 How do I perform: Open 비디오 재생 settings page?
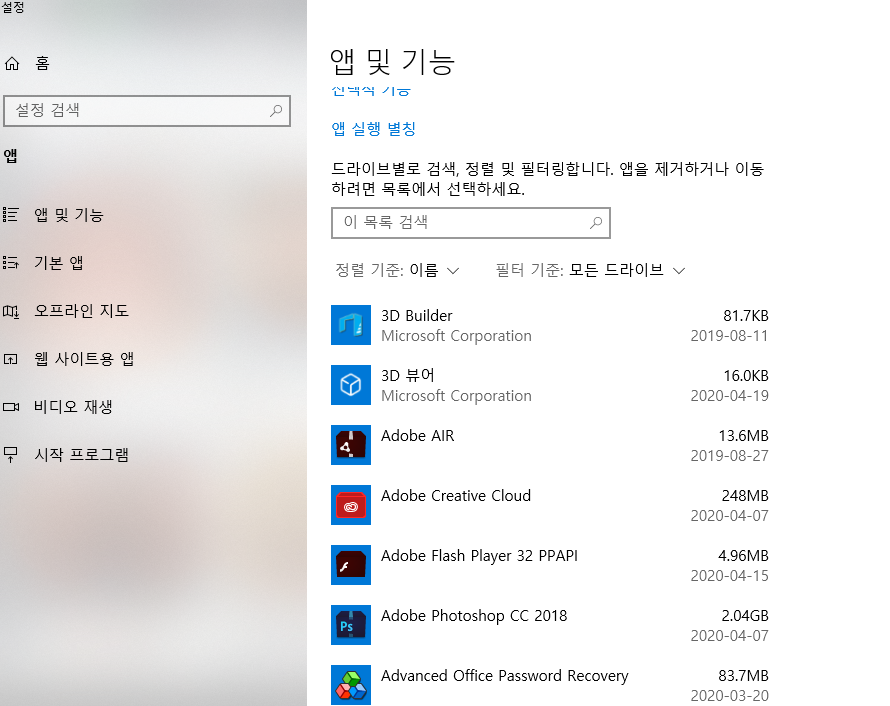click(73, 407)
